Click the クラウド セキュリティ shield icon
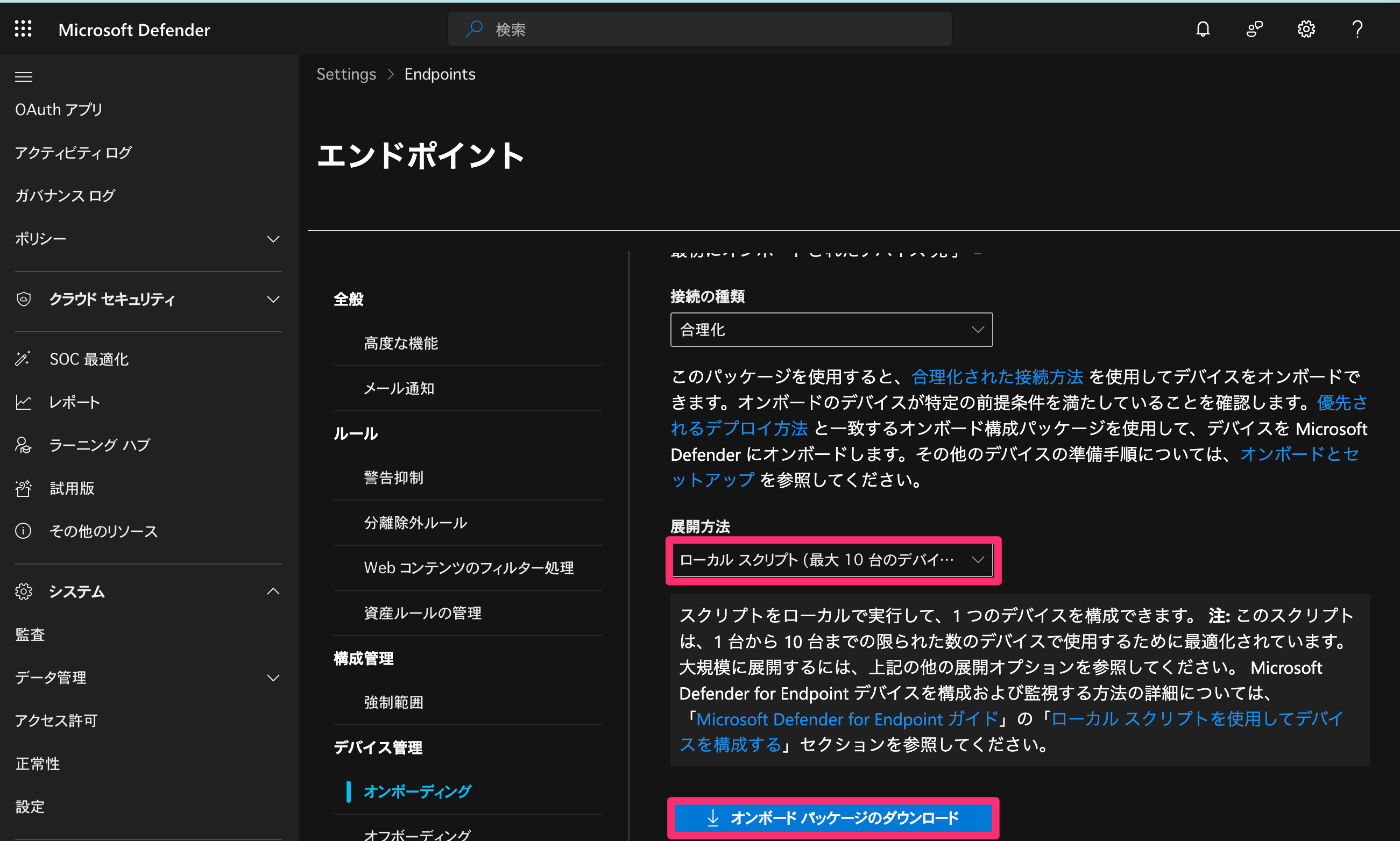This screenshot has width=1400, height=841. click(x=24, y=299)
